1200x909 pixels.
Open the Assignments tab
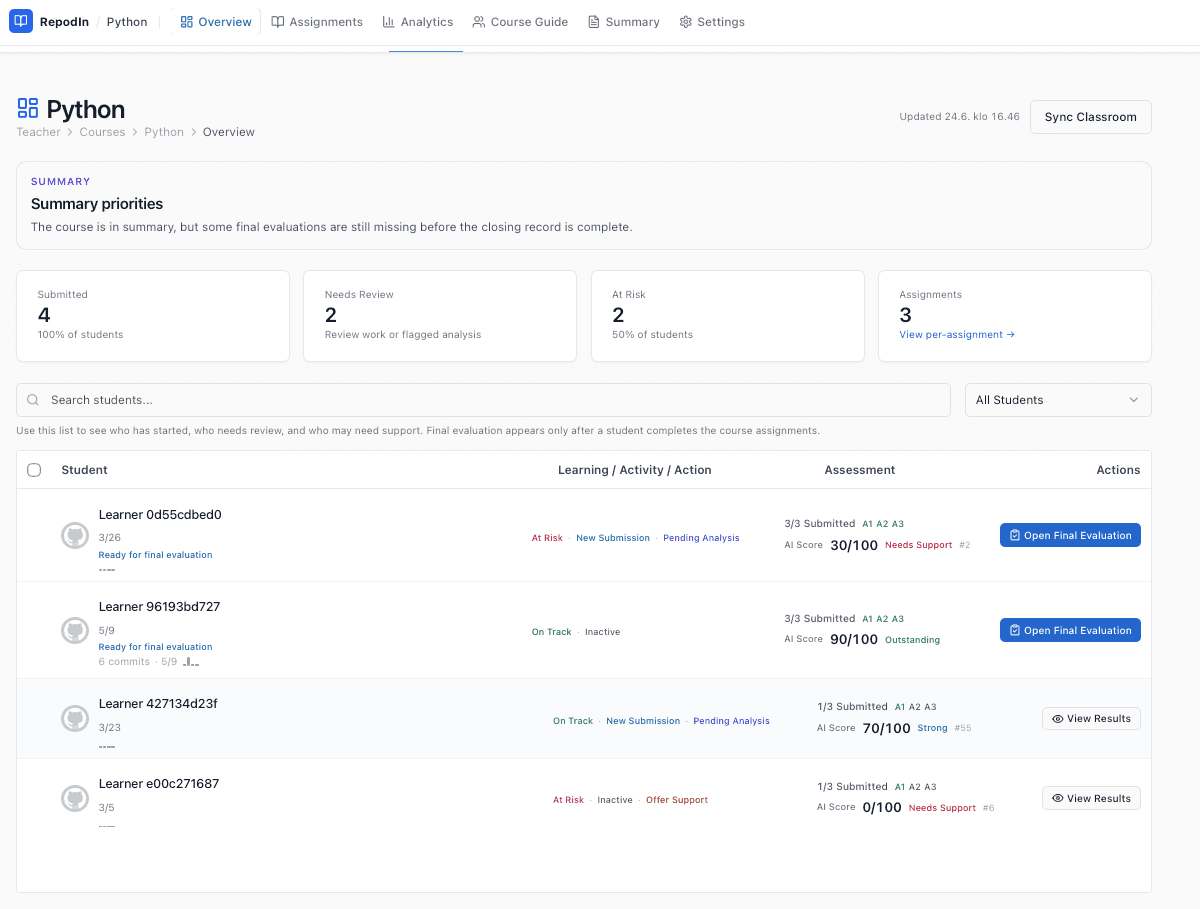tap(317, 22)
